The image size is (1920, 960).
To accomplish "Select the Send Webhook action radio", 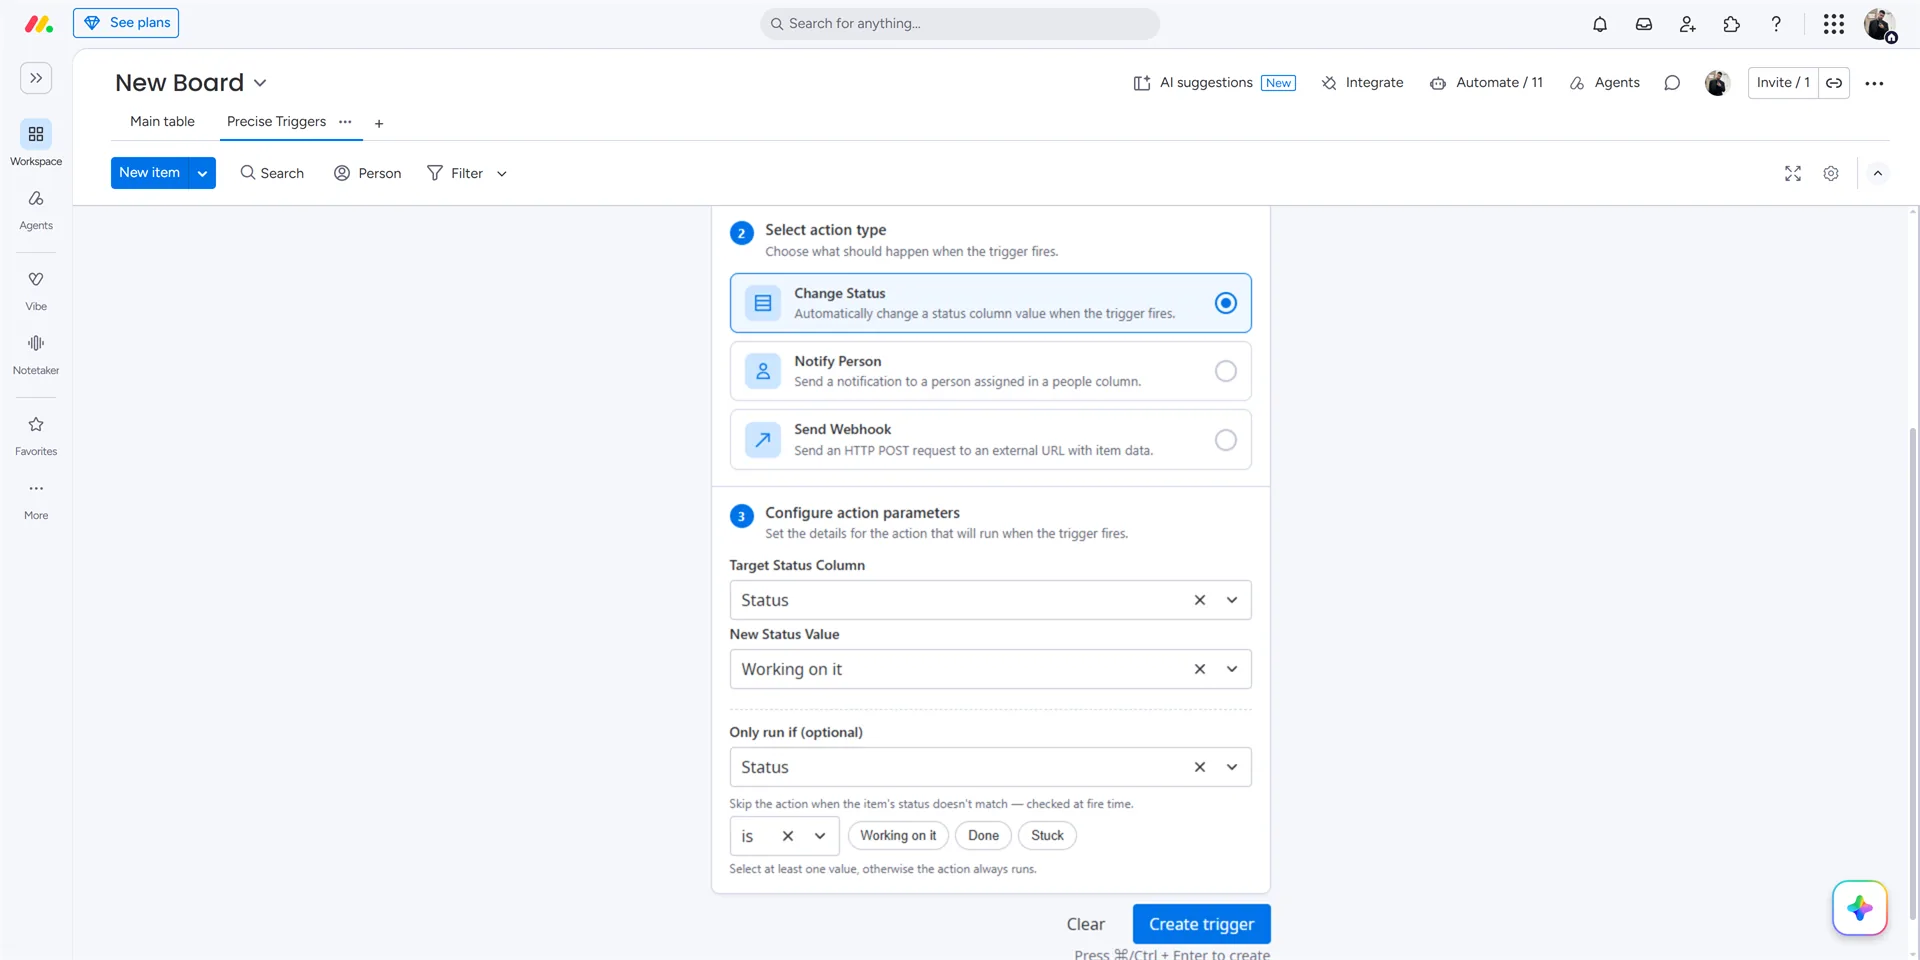I will [1226, 440].
